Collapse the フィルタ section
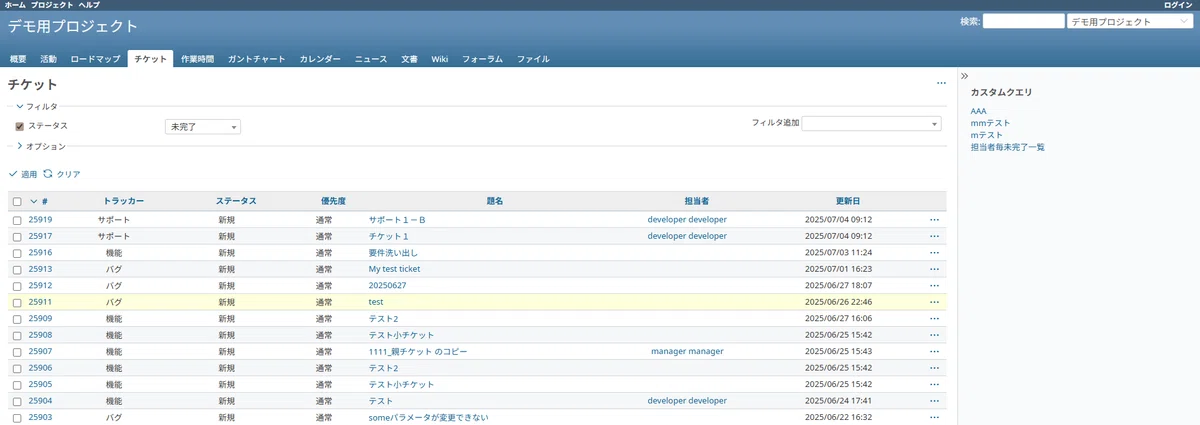The image size is (1200, 425). click(35, 105)
